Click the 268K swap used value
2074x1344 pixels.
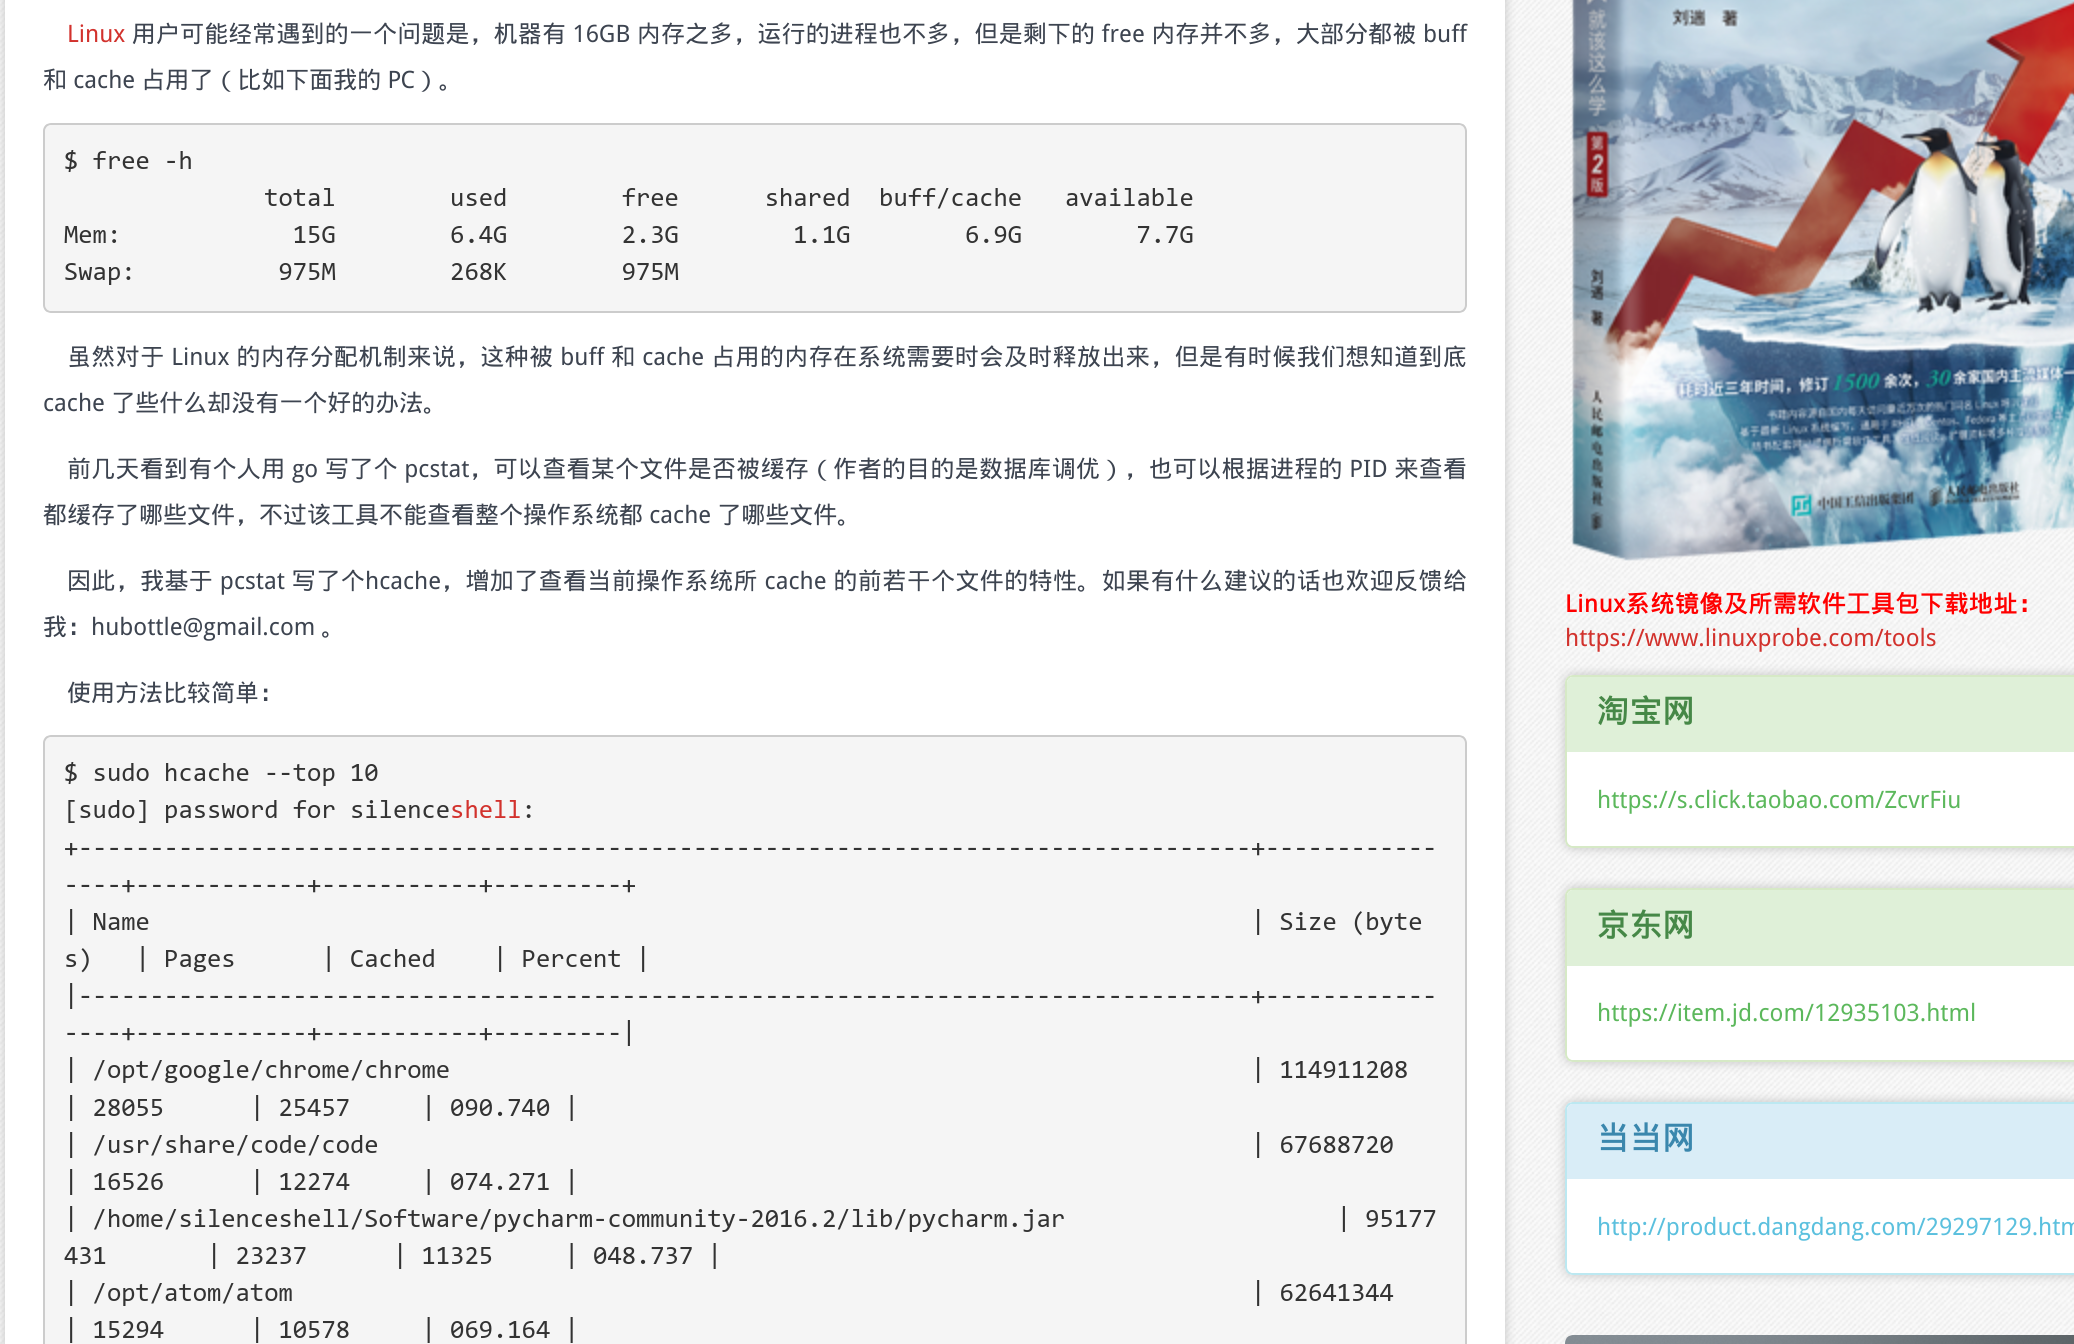(x=478, y=272)
